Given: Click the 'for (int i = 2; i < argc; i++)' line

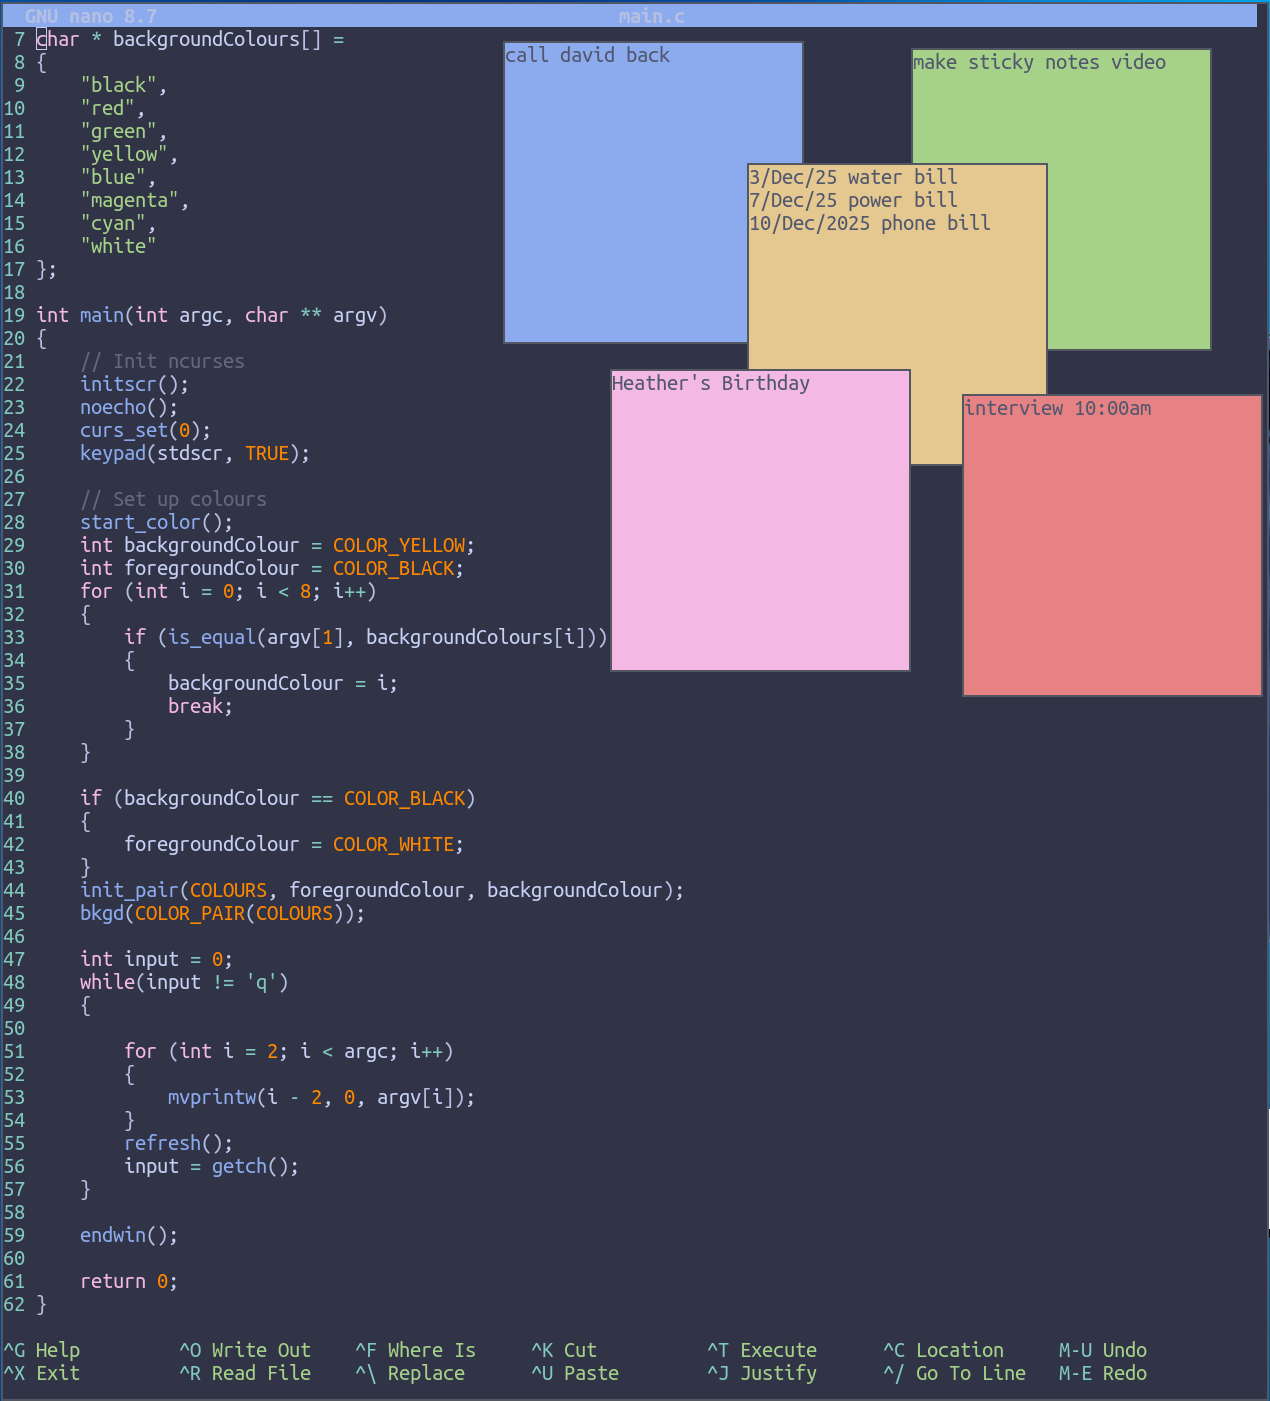Looking at the screenshot, I should [289, 1051].
